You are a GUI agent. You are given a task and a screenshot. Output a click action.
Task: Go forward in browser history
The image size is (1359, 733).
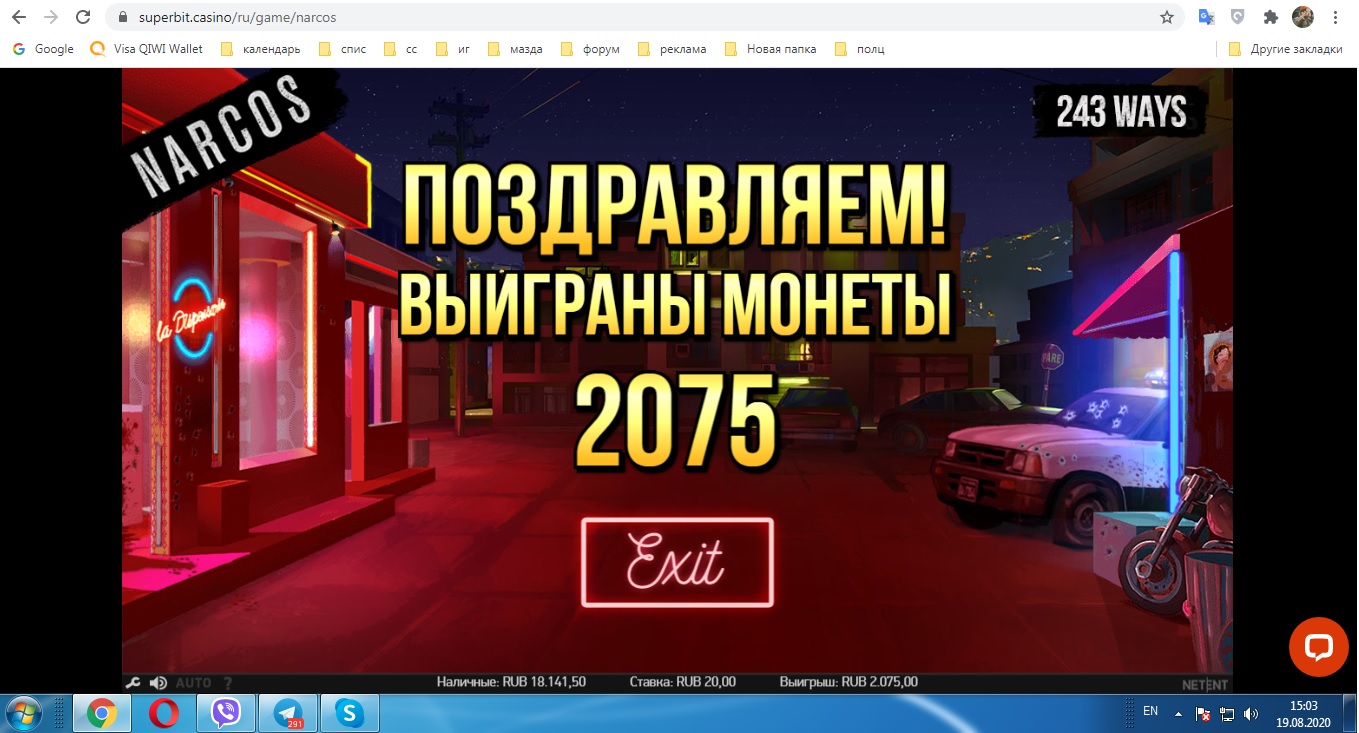coord(51,17)
